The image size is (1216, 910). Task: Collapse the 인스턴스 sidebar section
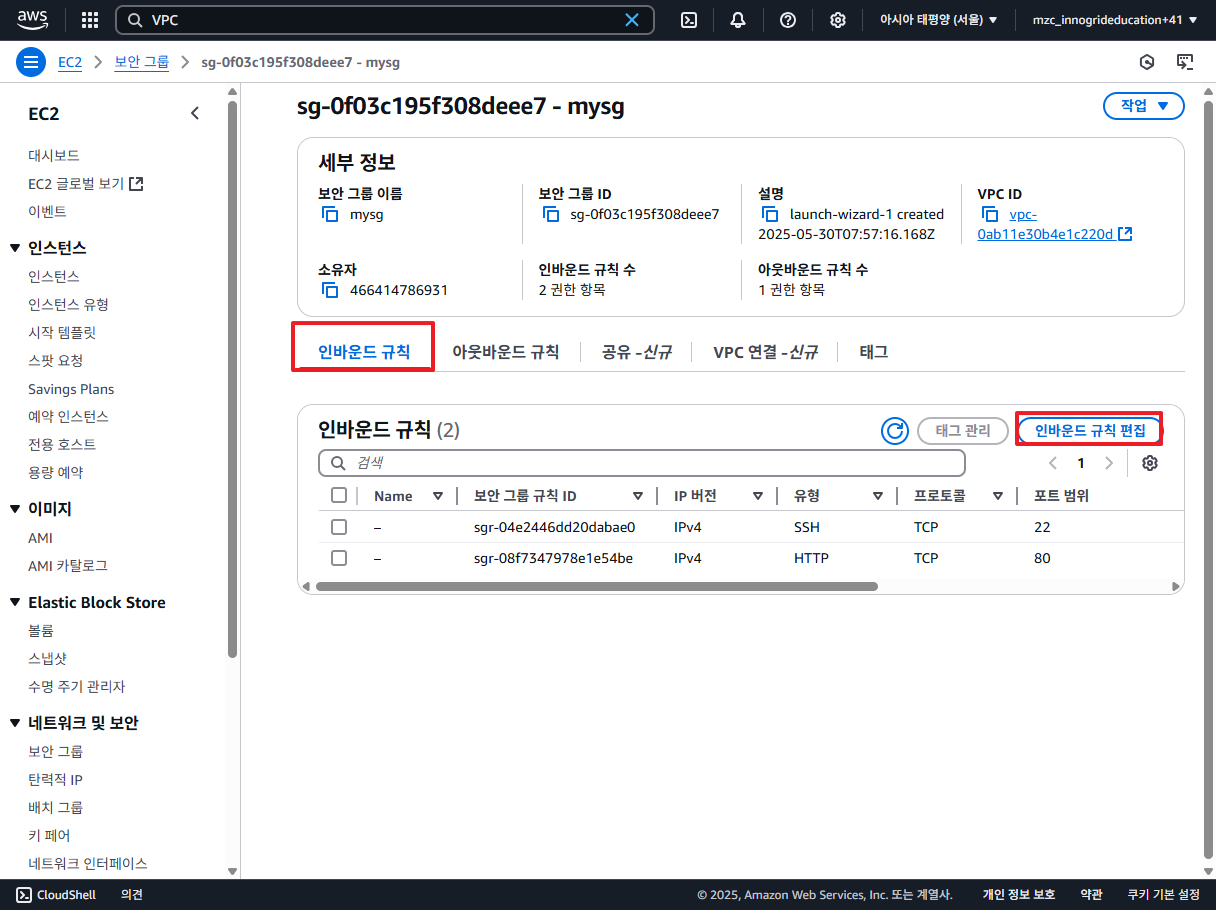(x=15, y=248)
